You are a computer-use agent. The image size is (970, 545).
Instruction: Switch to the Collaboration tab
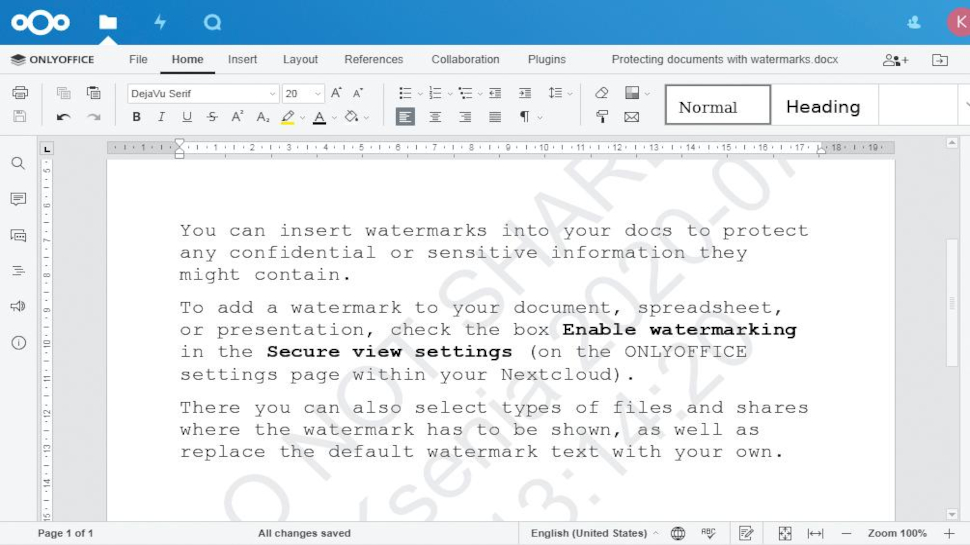(x=465, y=59)
